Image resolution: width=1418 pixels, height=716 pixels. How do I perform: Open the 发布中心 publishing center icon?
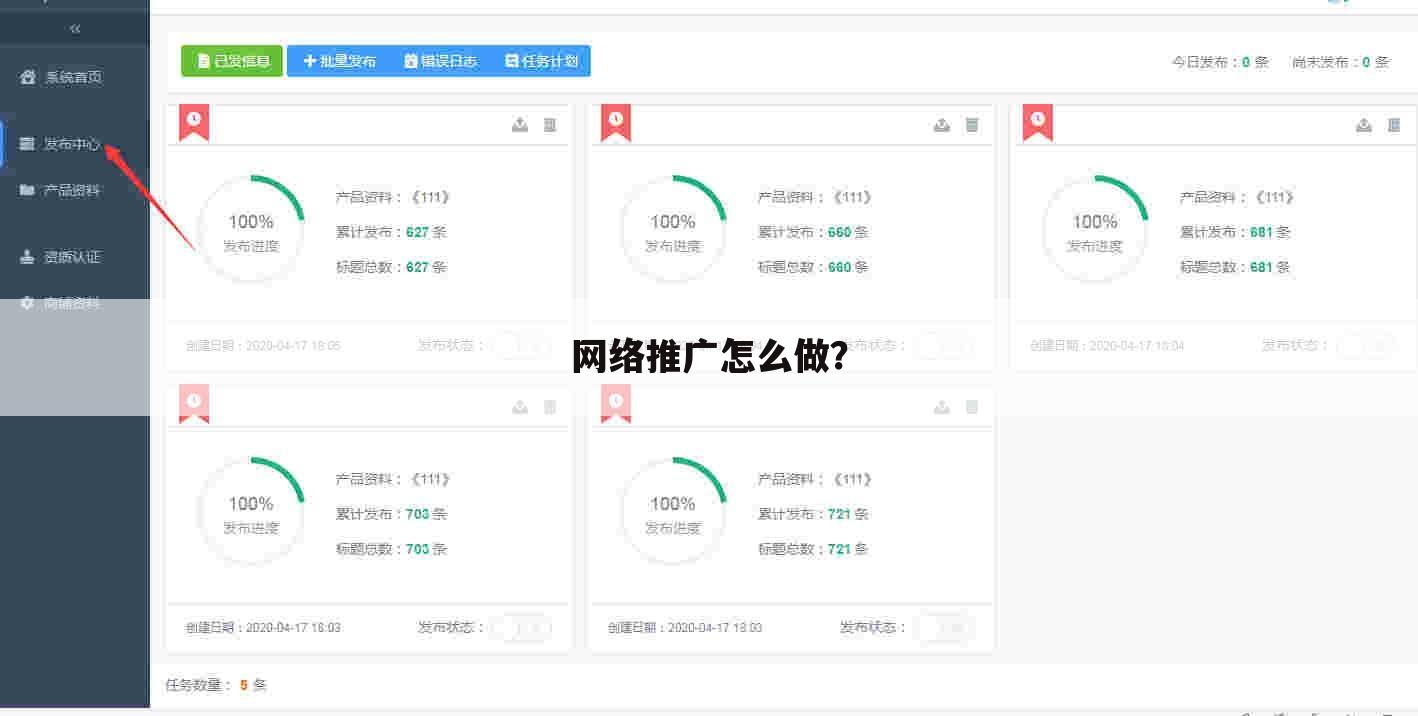tap(26, 143)
